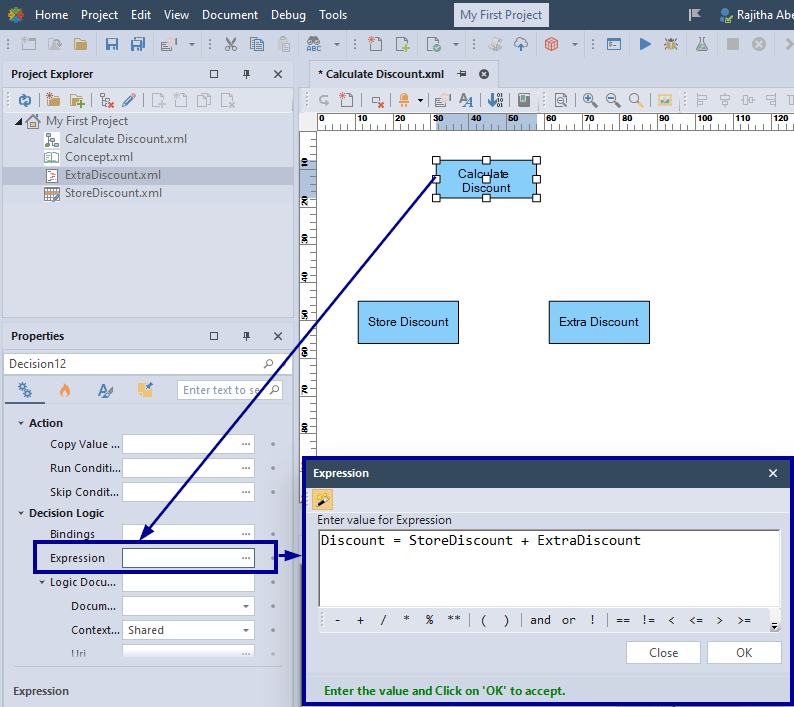The height and width of the screenshot is (707, 794).
Task: Open the Tools menu
Action: 333,15
